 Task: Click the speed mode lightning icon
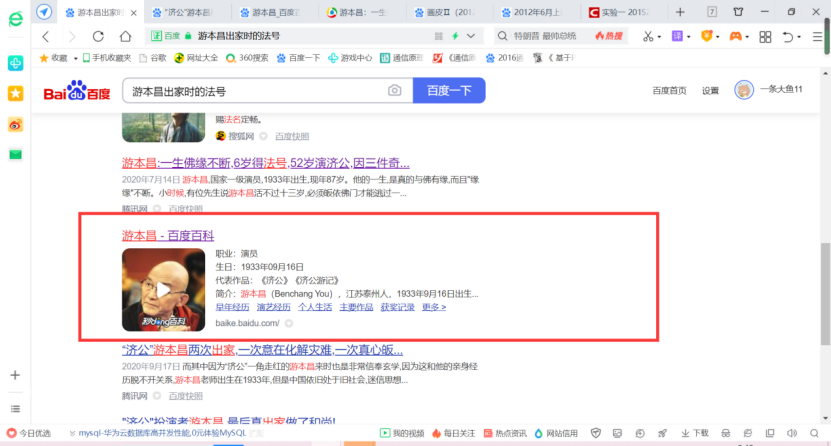[455, 36]
